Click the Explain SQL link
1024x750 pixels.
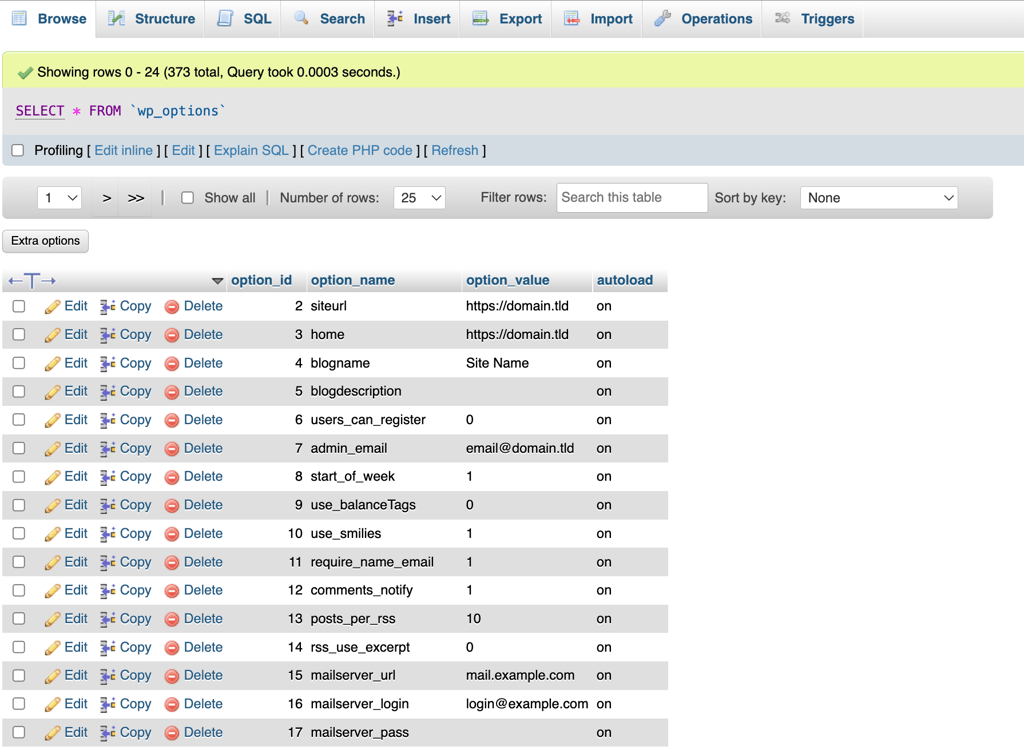point(251,150)
